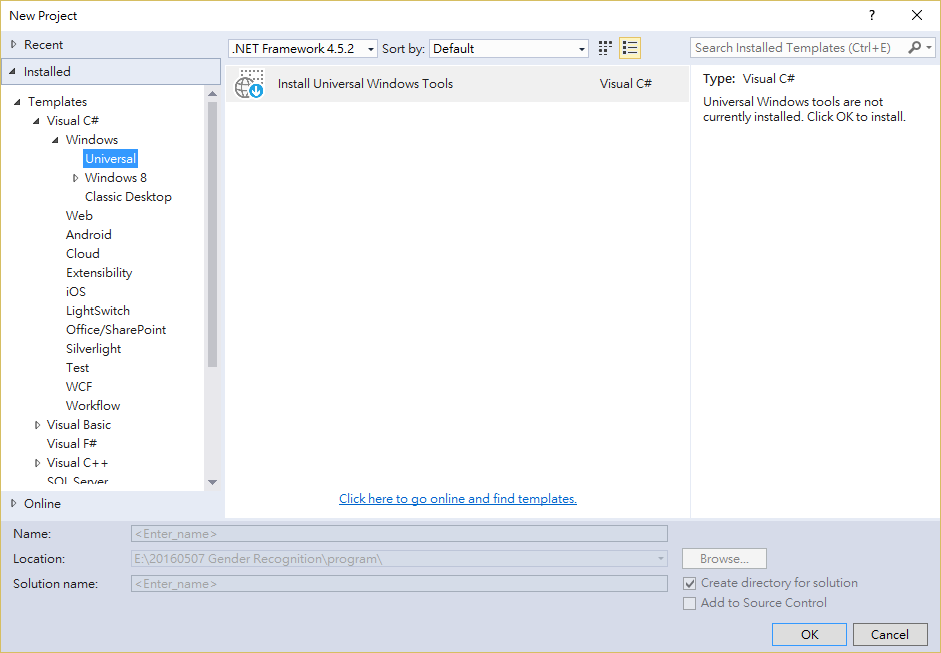The height and width of the screenshot is (653, 941).
Task: Switch to medium icons list view
Action: (630, 48)
